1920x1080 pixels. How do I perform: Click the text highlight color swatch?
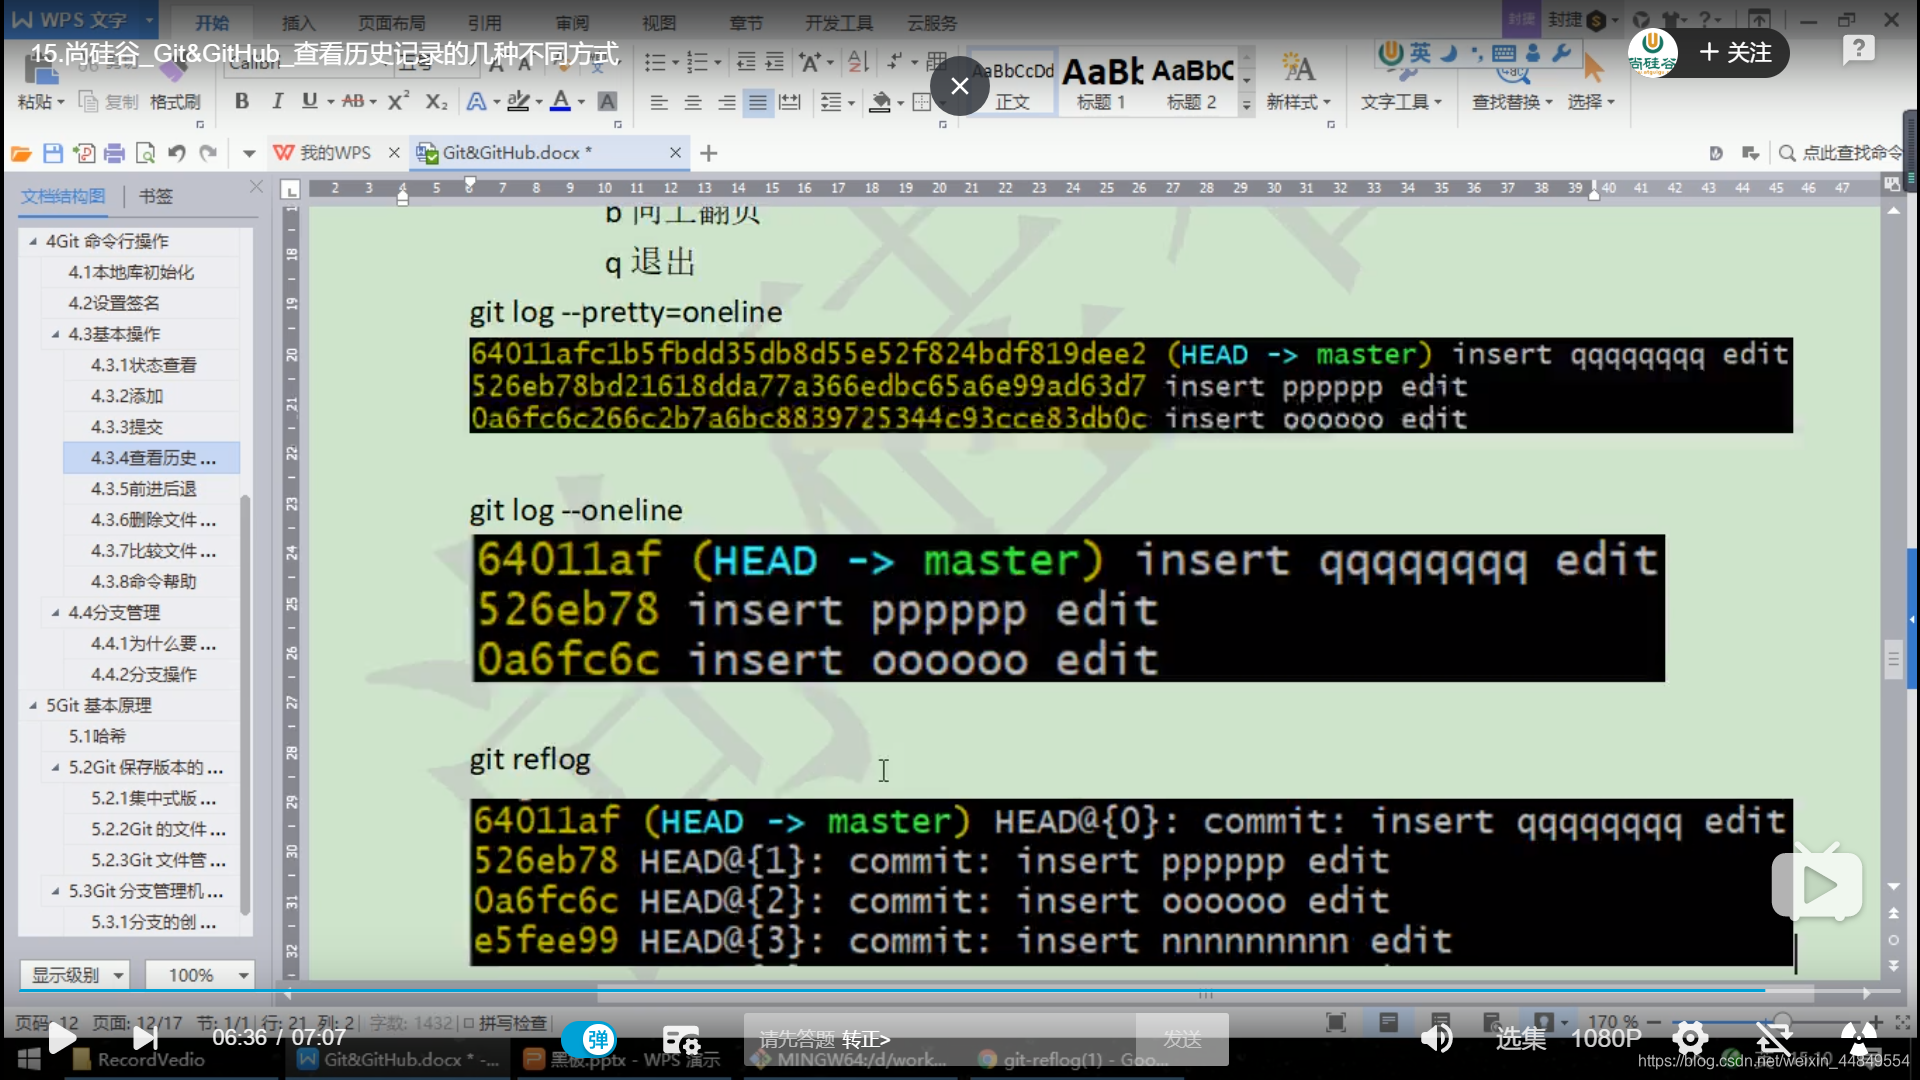(518, 101)
